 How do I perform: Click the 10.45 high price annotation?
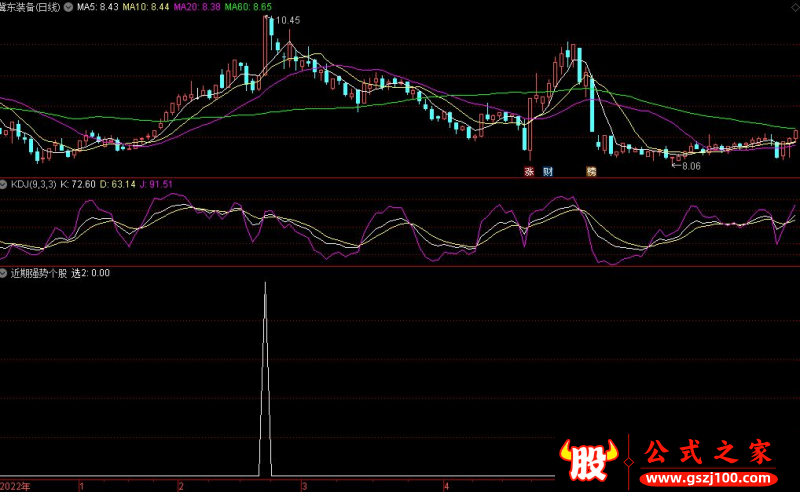click(x=286, y=20)
